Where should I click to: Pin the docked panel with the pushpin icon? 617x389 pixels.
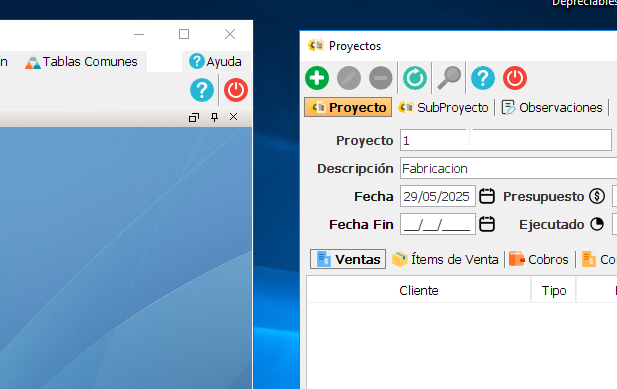pos(214,117)
